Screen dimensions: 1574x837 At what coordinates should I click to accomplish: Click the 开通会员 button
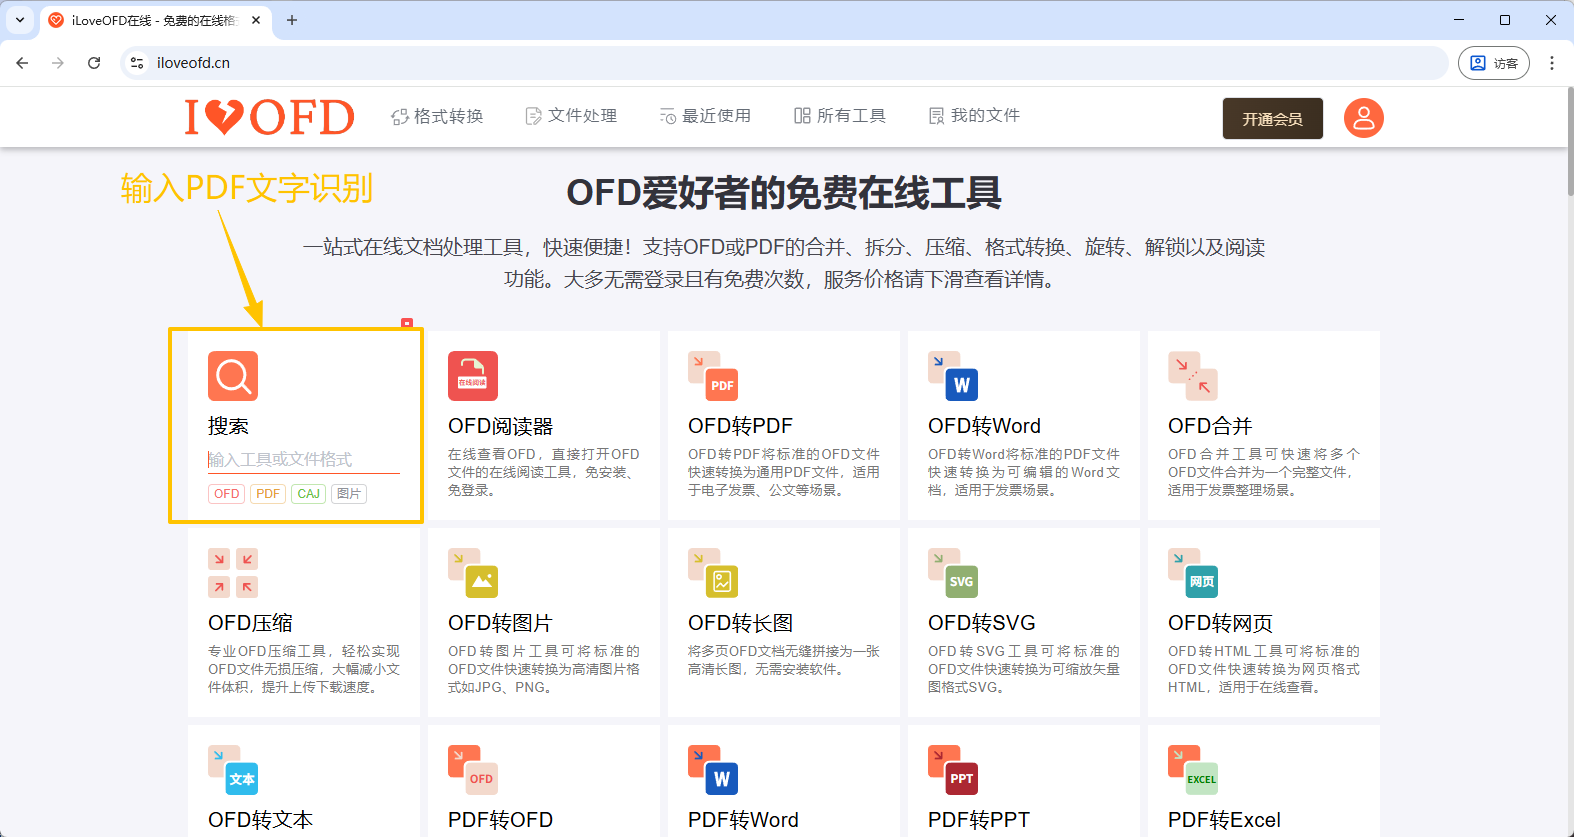1273,118
